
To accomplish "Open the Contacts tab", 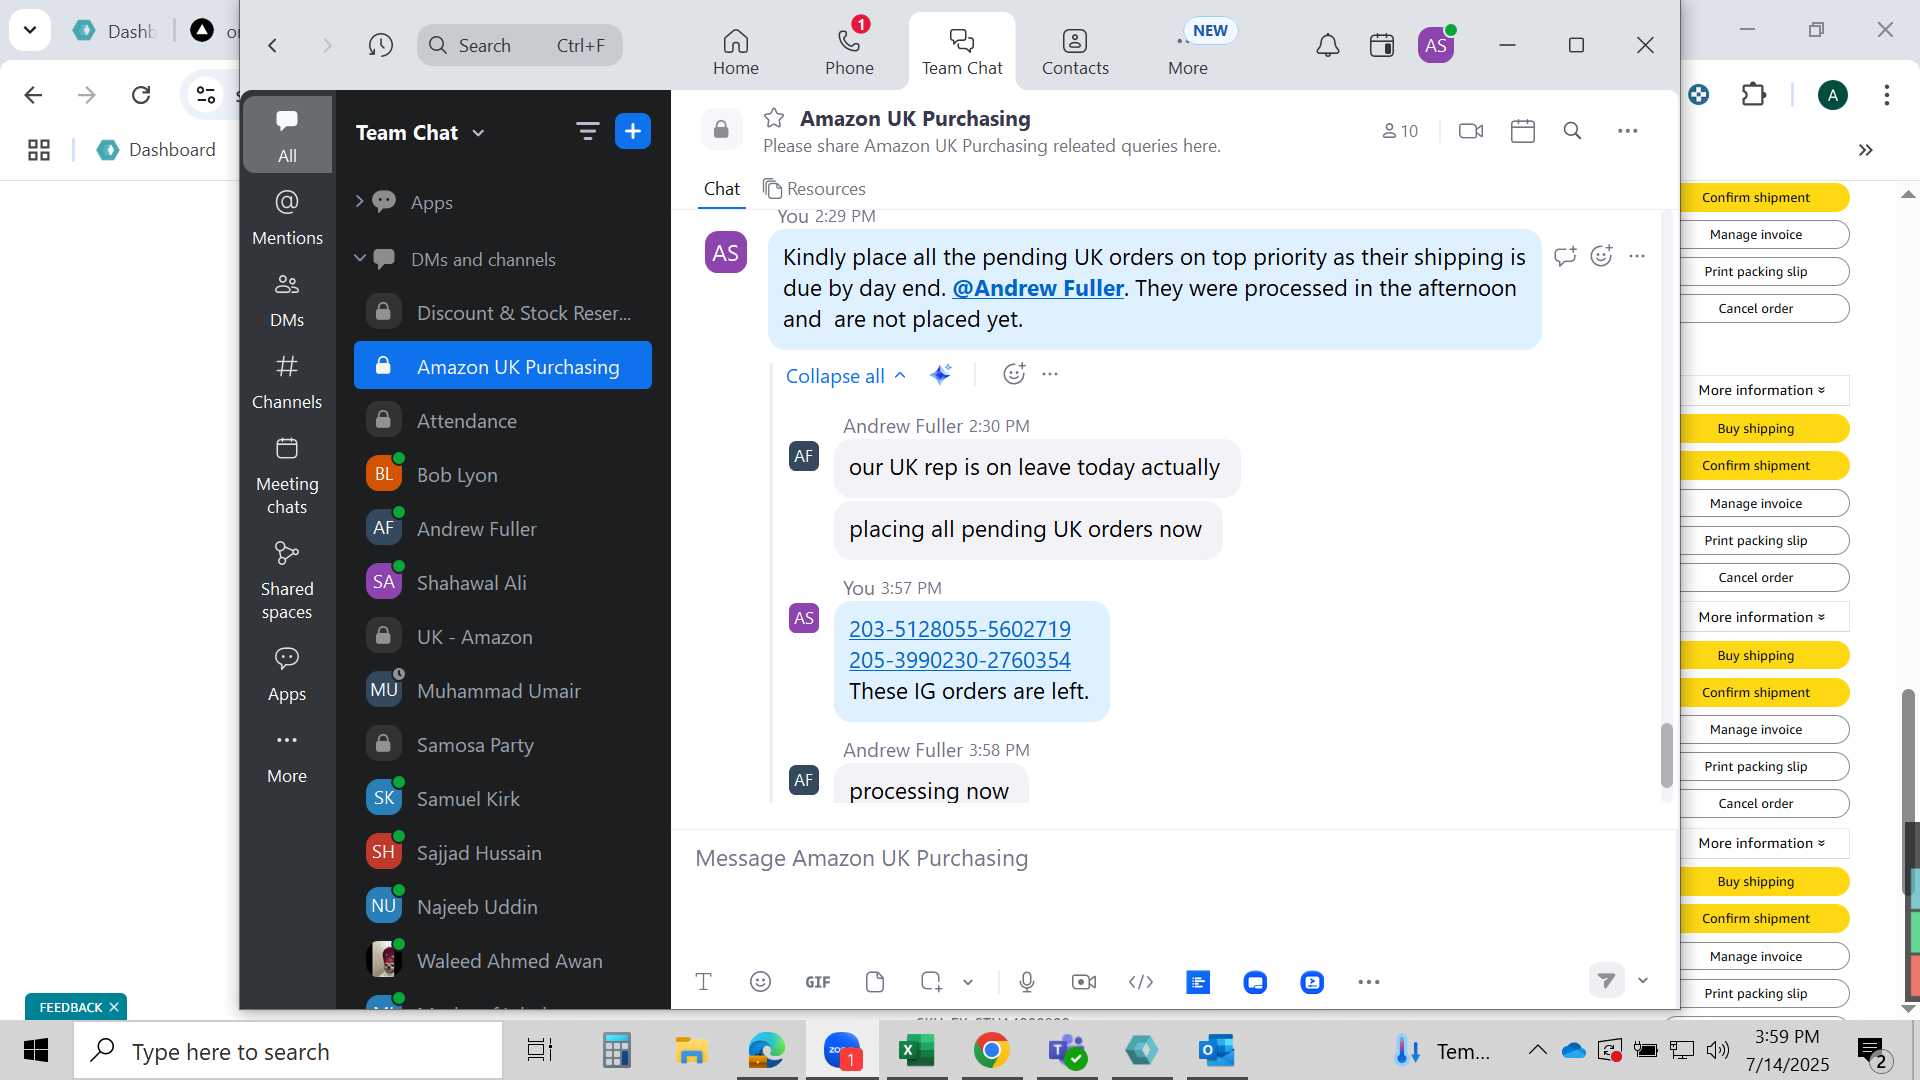I will 1075,52.
